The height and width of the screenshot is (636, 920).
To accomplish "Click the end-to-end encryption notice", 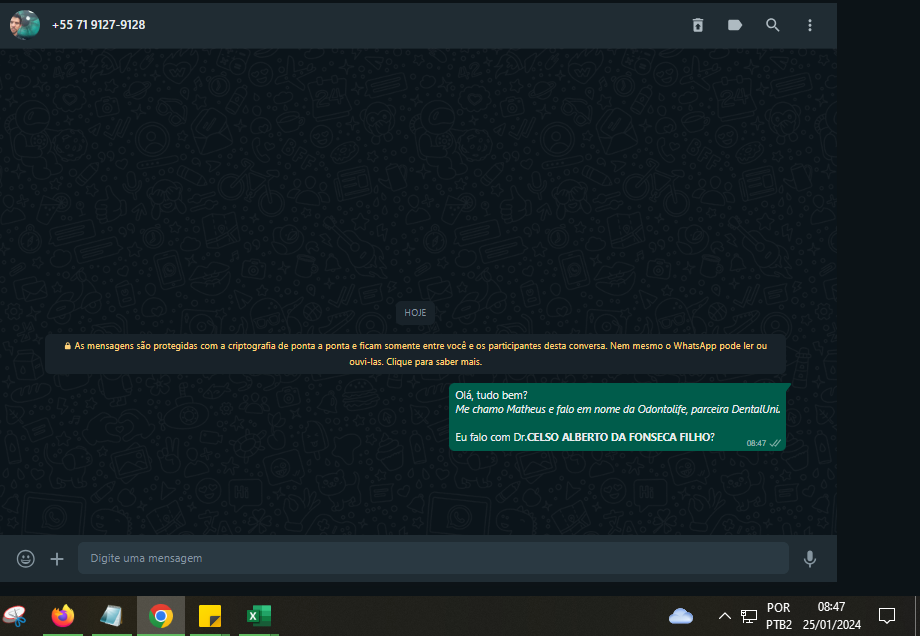I will pos(415,354).
